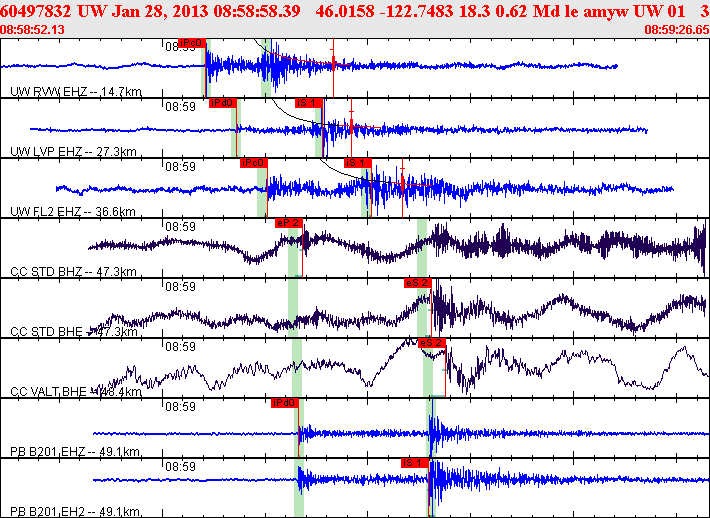The image size is (710, 518).
Task: Click the green S-window band on STD BHZ trace
Action: 422,248
